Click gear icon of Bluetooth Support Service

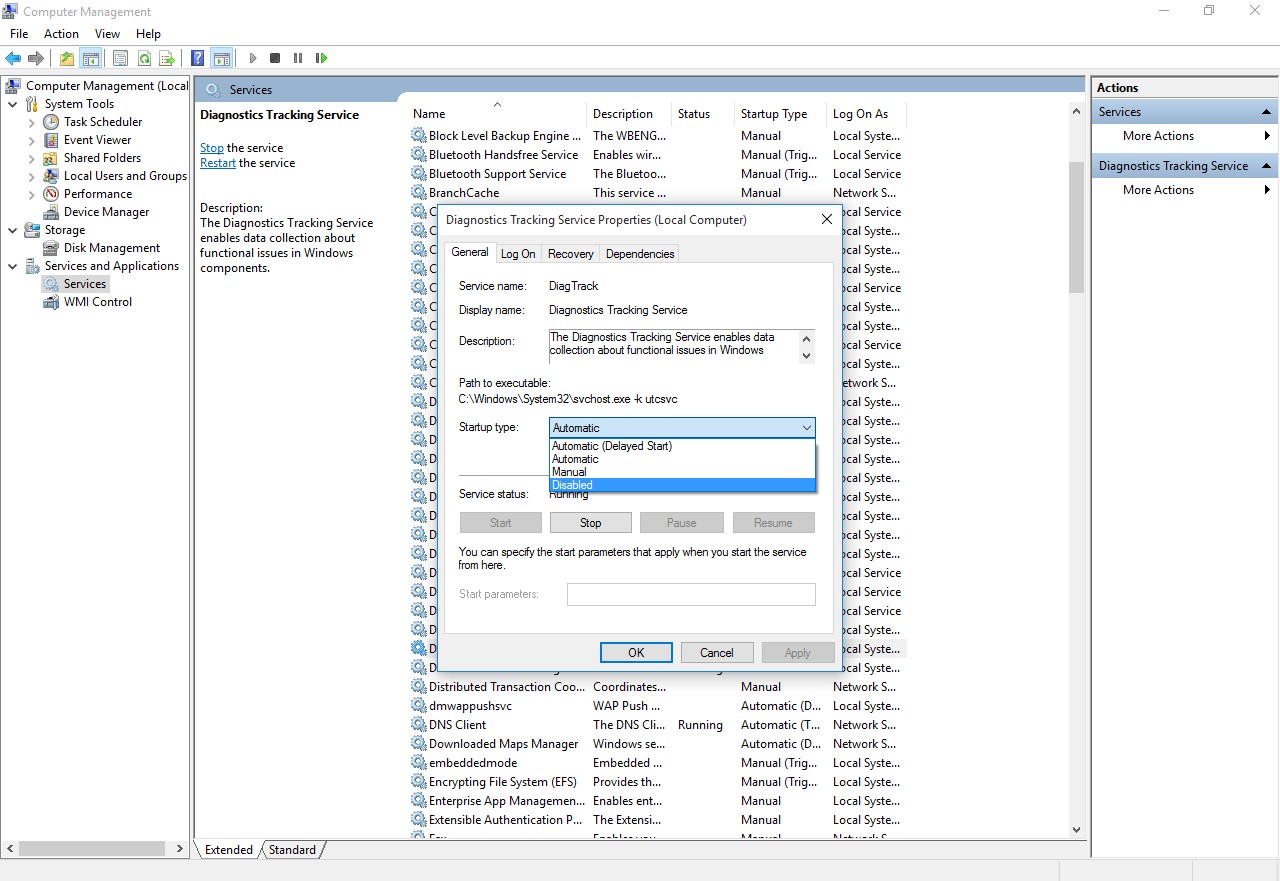coord(418,174)
